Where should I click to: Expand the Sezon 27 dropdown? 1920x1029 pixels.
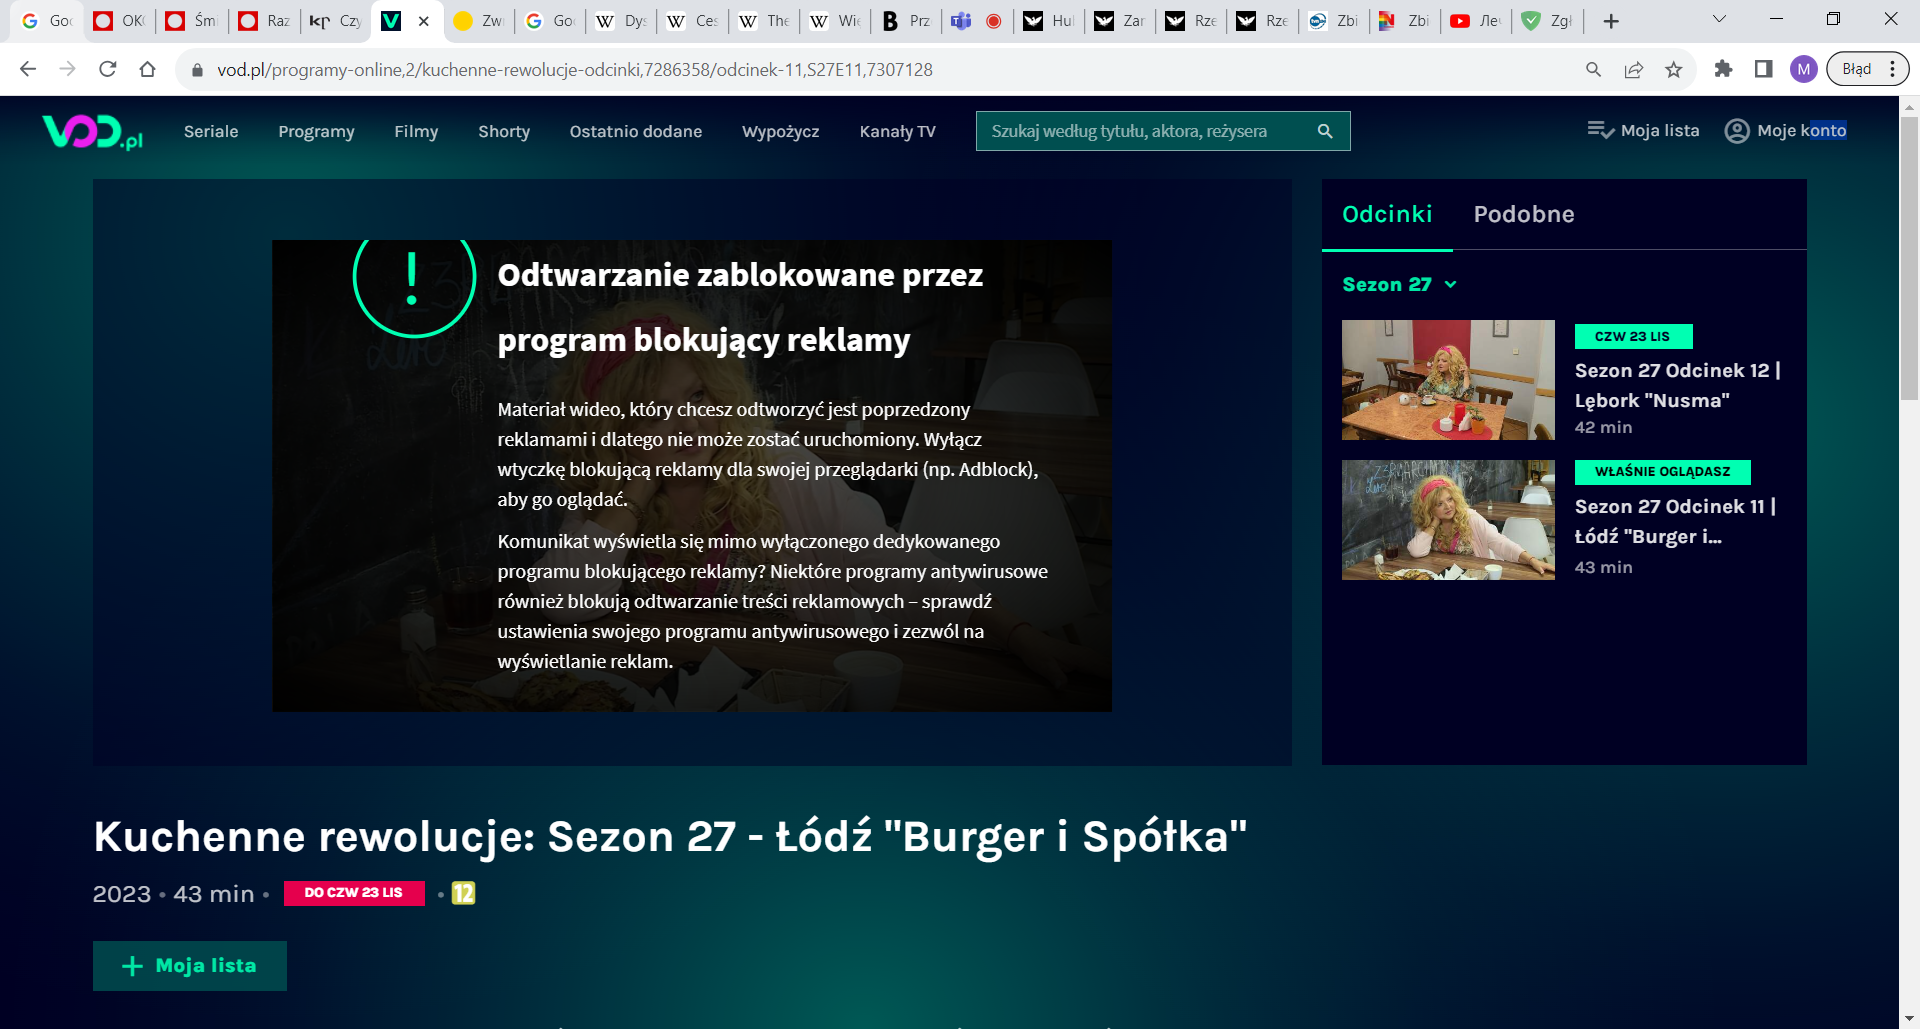pyautogui.click(x=1399, y=284)
